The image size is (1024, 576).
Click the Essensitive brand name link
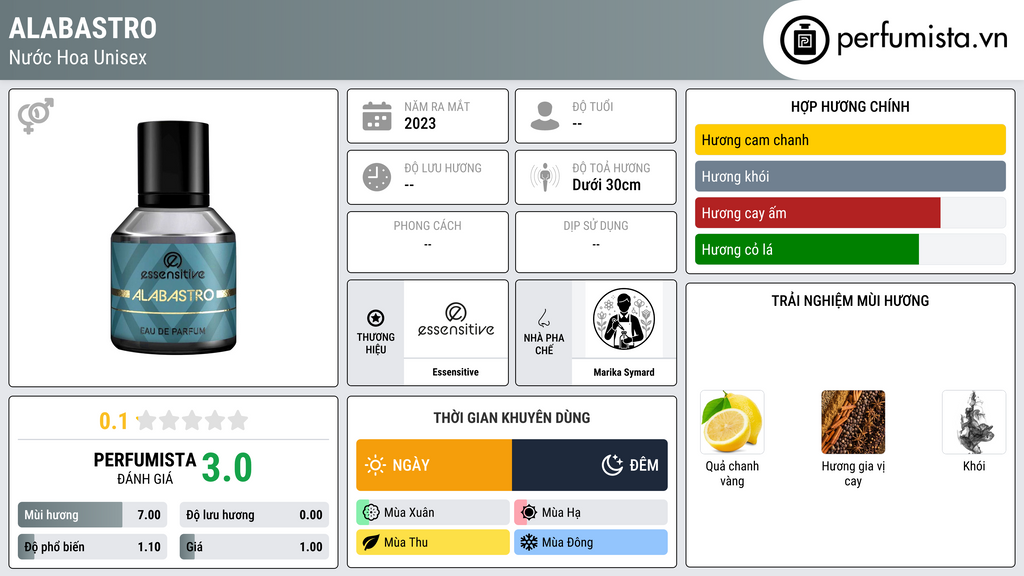pos(455,372)
